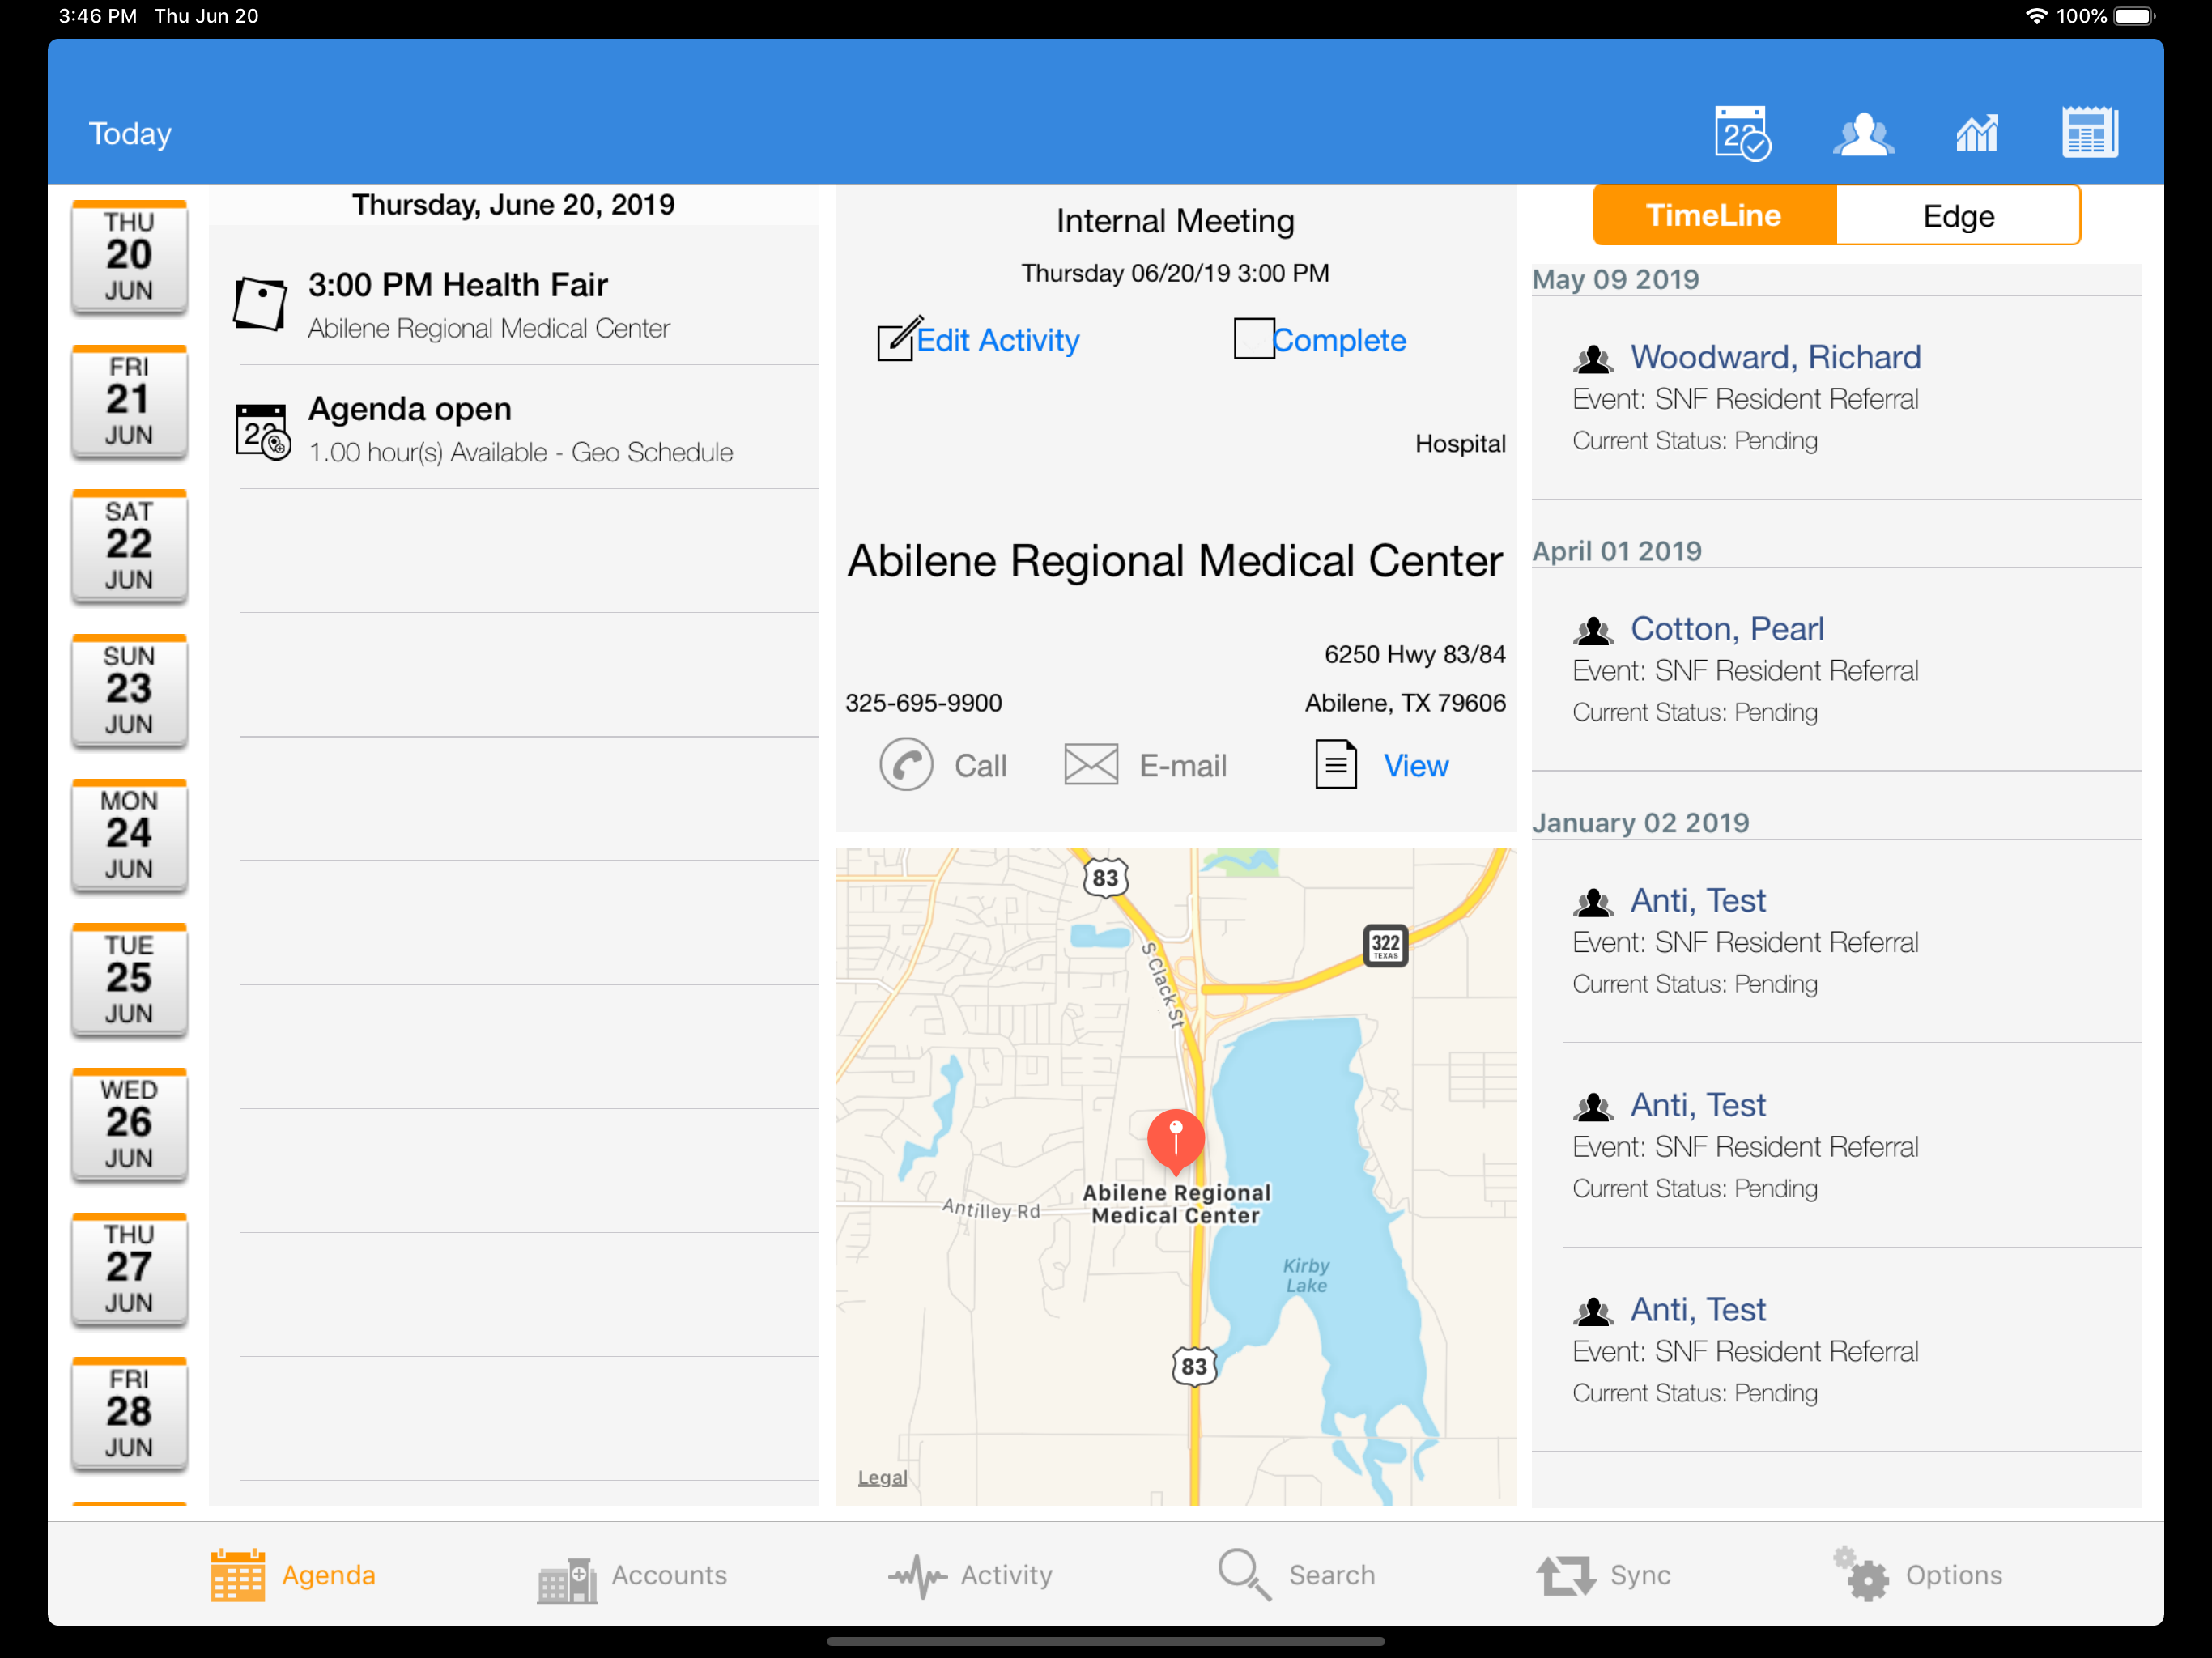Select Tuesday June 25 date tile
2212x1658 pixels.
[129, 980]
